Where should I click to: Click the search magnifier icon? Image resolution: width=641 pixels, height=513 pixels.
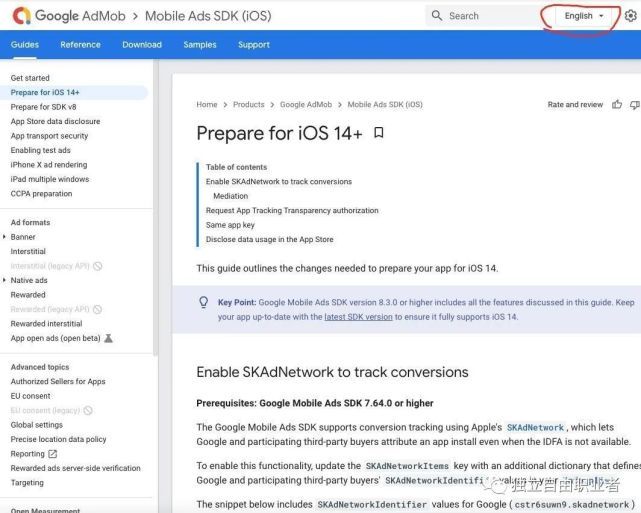(437, 16)
